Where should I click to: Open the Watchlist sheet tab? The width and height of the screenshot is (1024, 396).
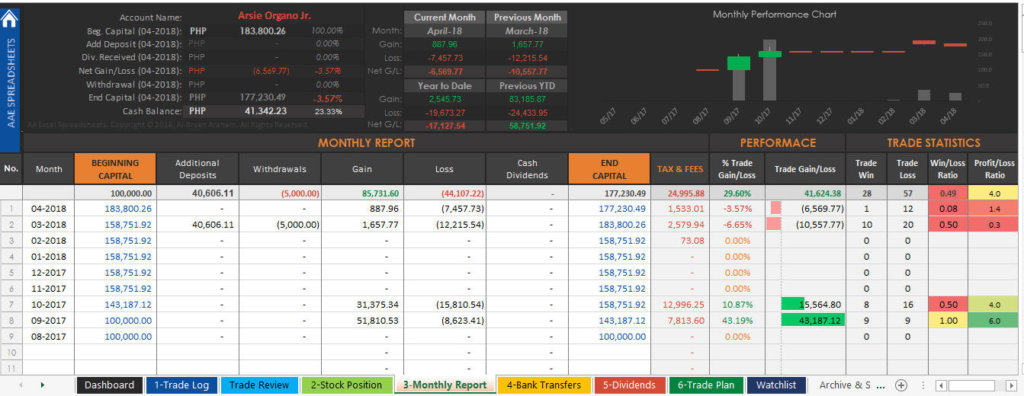coord(776,386)
